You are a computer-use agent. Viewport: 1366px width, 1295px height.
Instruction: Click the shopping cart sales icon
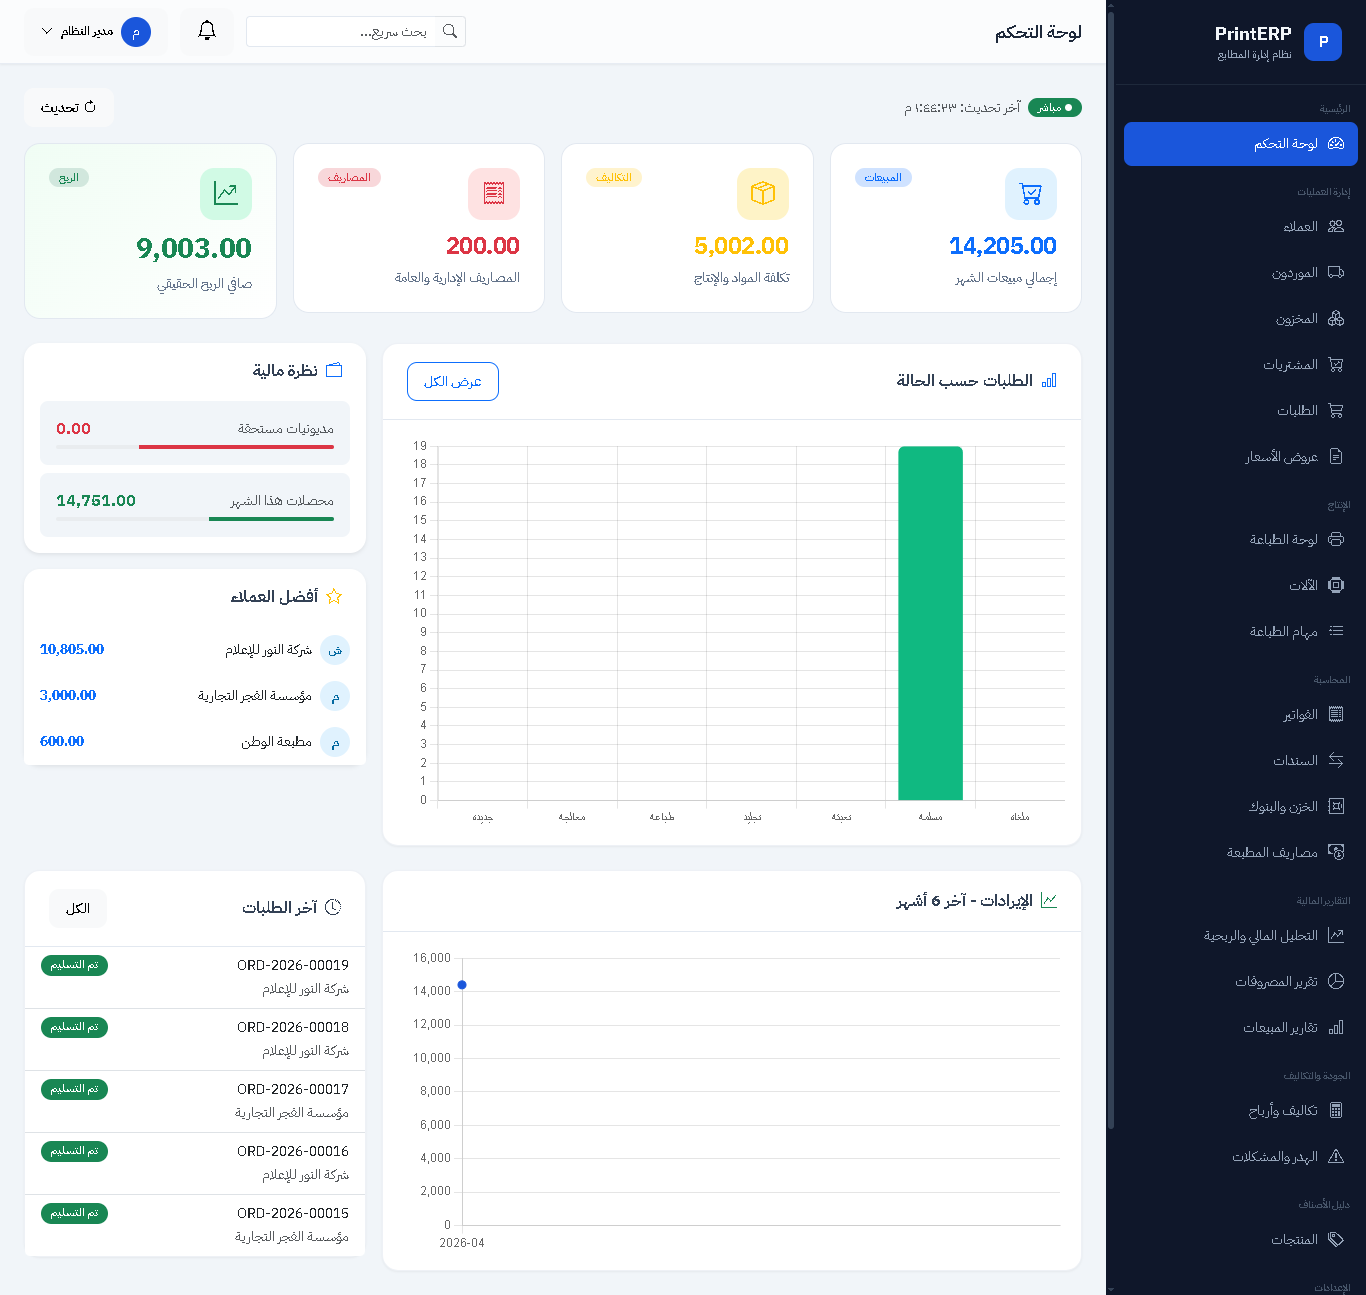[x=1030, y=194]
